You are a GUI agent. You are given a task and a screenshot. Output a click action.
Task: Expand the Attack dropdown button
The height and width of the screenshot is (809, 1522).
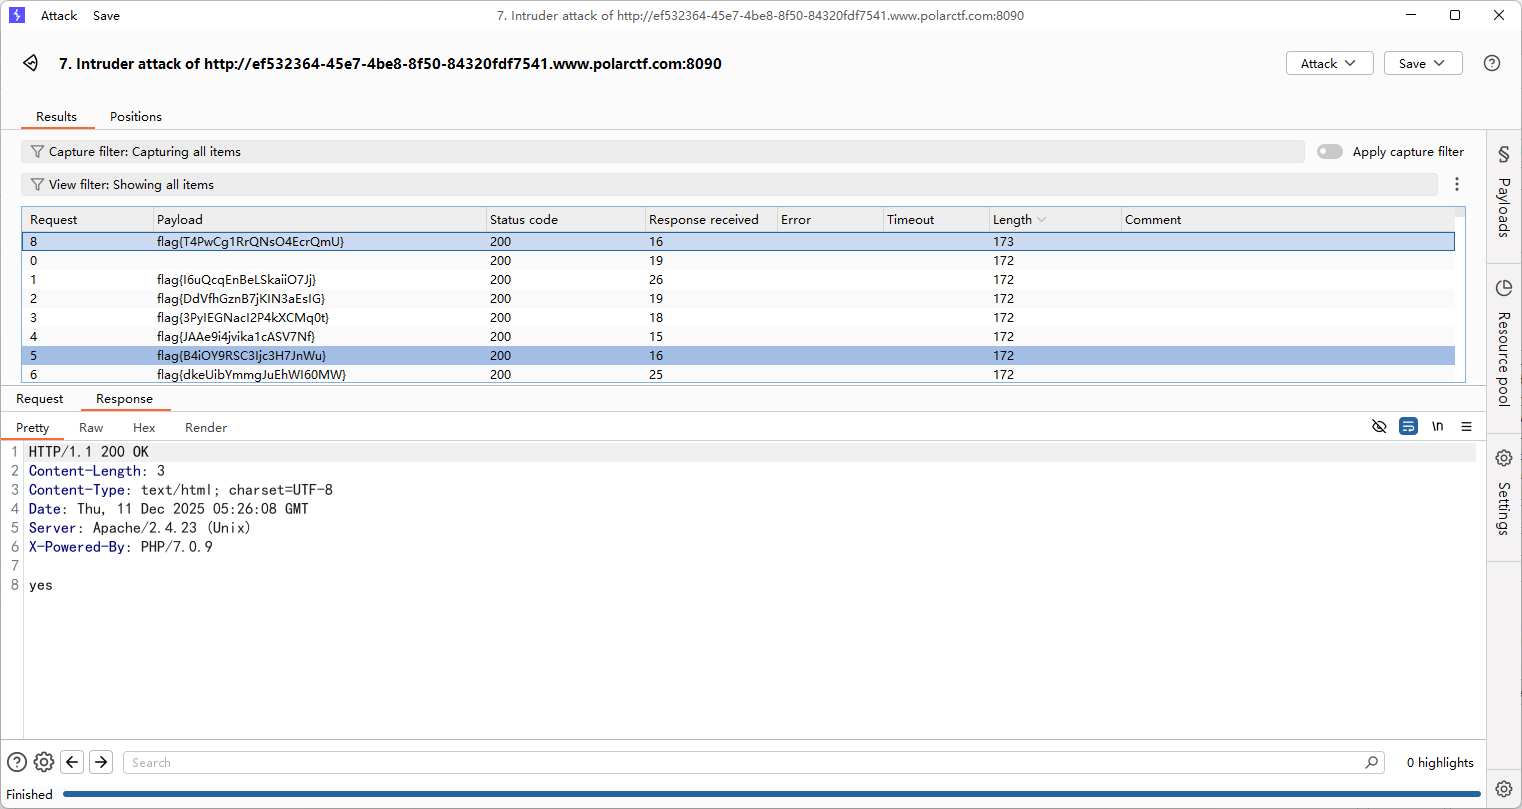(x=1328, y=63)
